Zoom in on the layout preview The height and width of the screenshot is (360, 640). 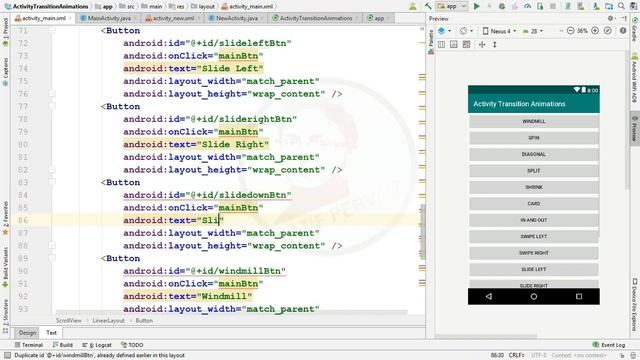pos(595,31)
